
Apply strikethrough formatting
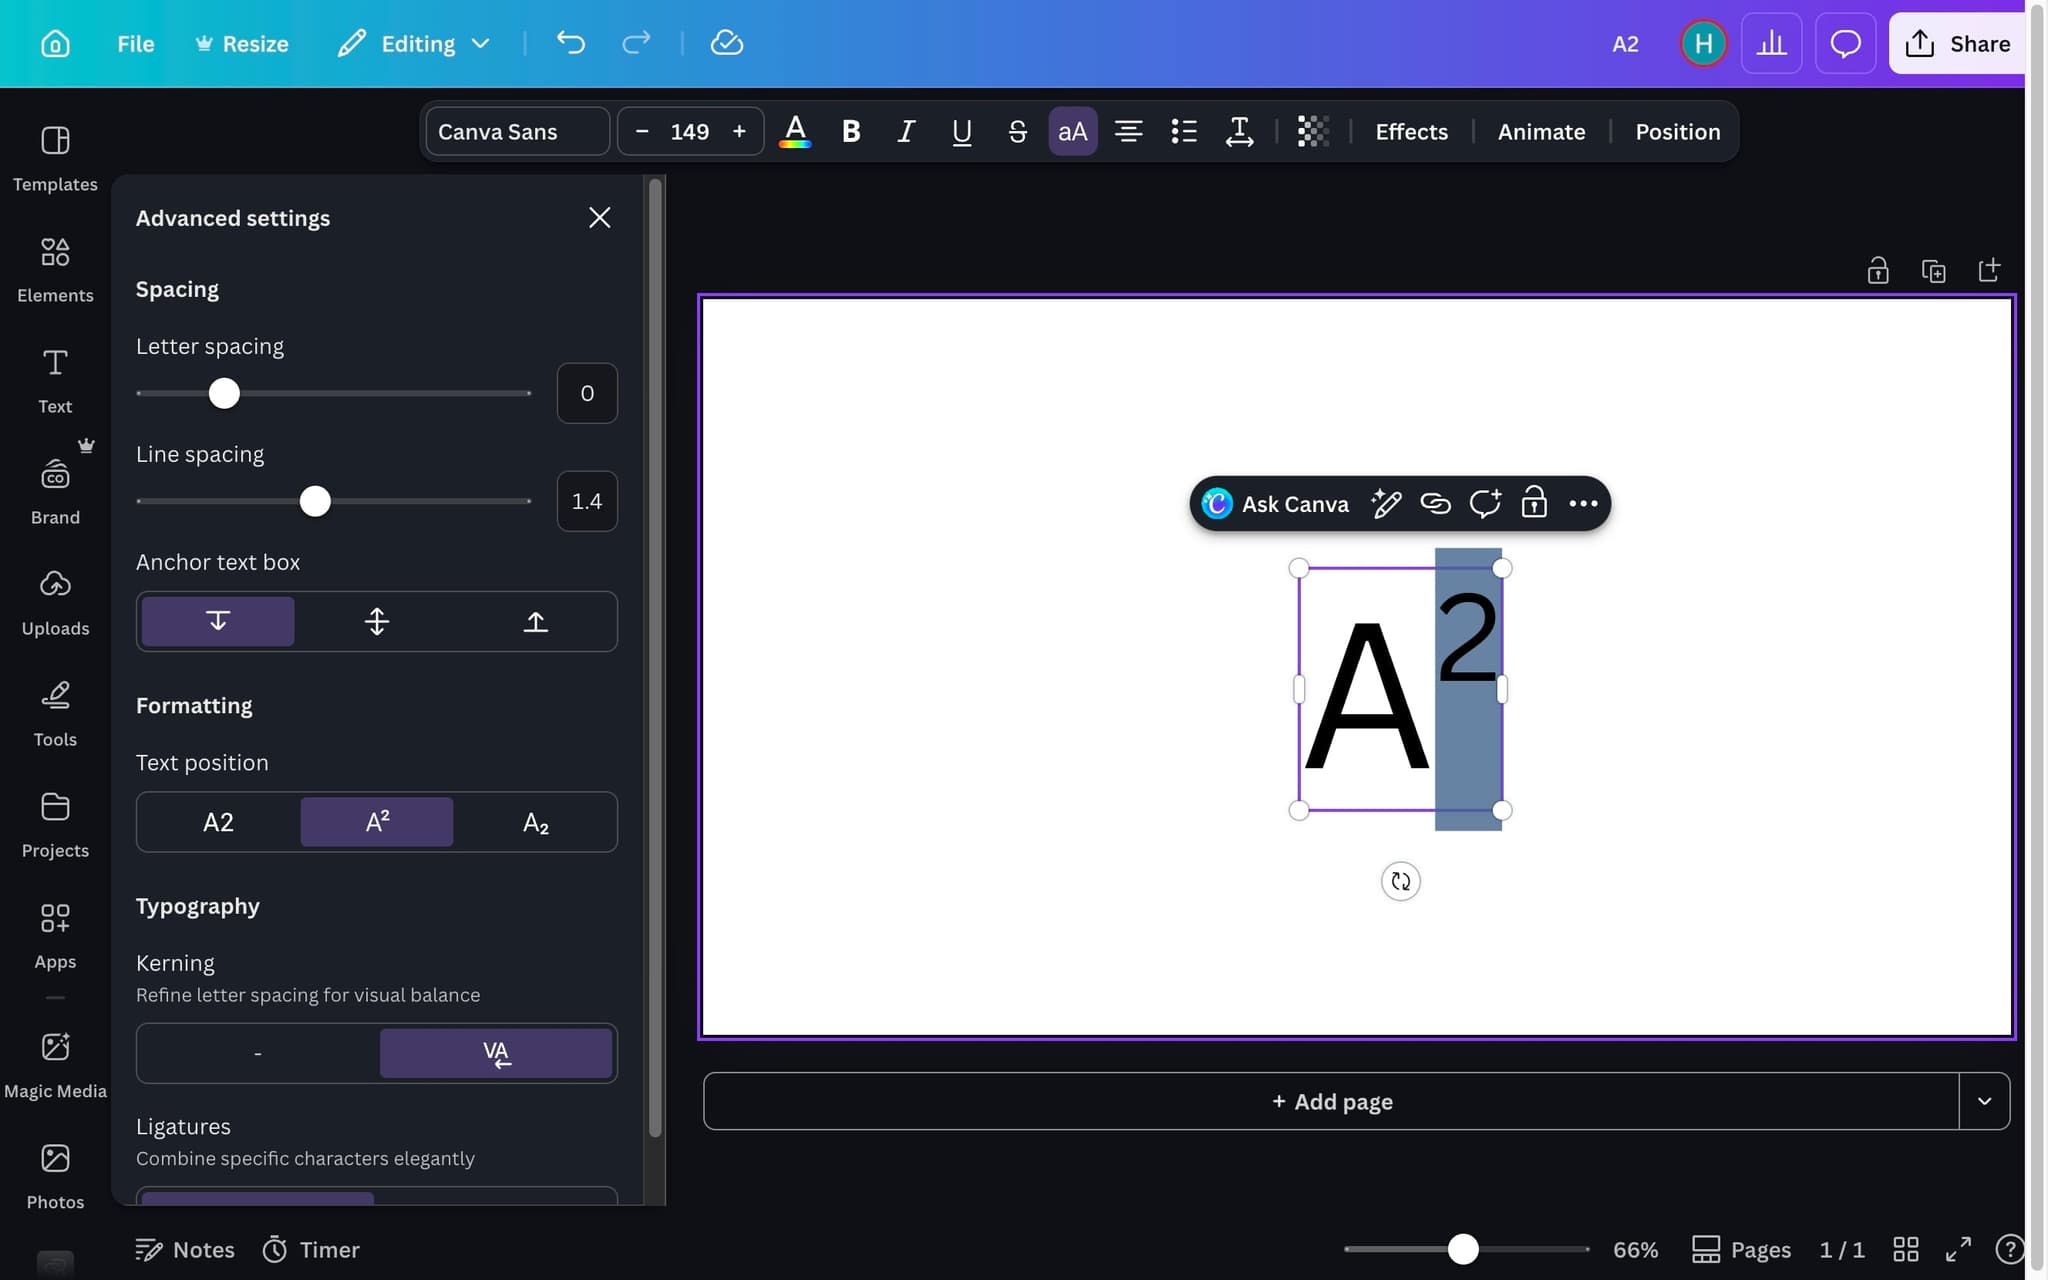coord(1017,131)
